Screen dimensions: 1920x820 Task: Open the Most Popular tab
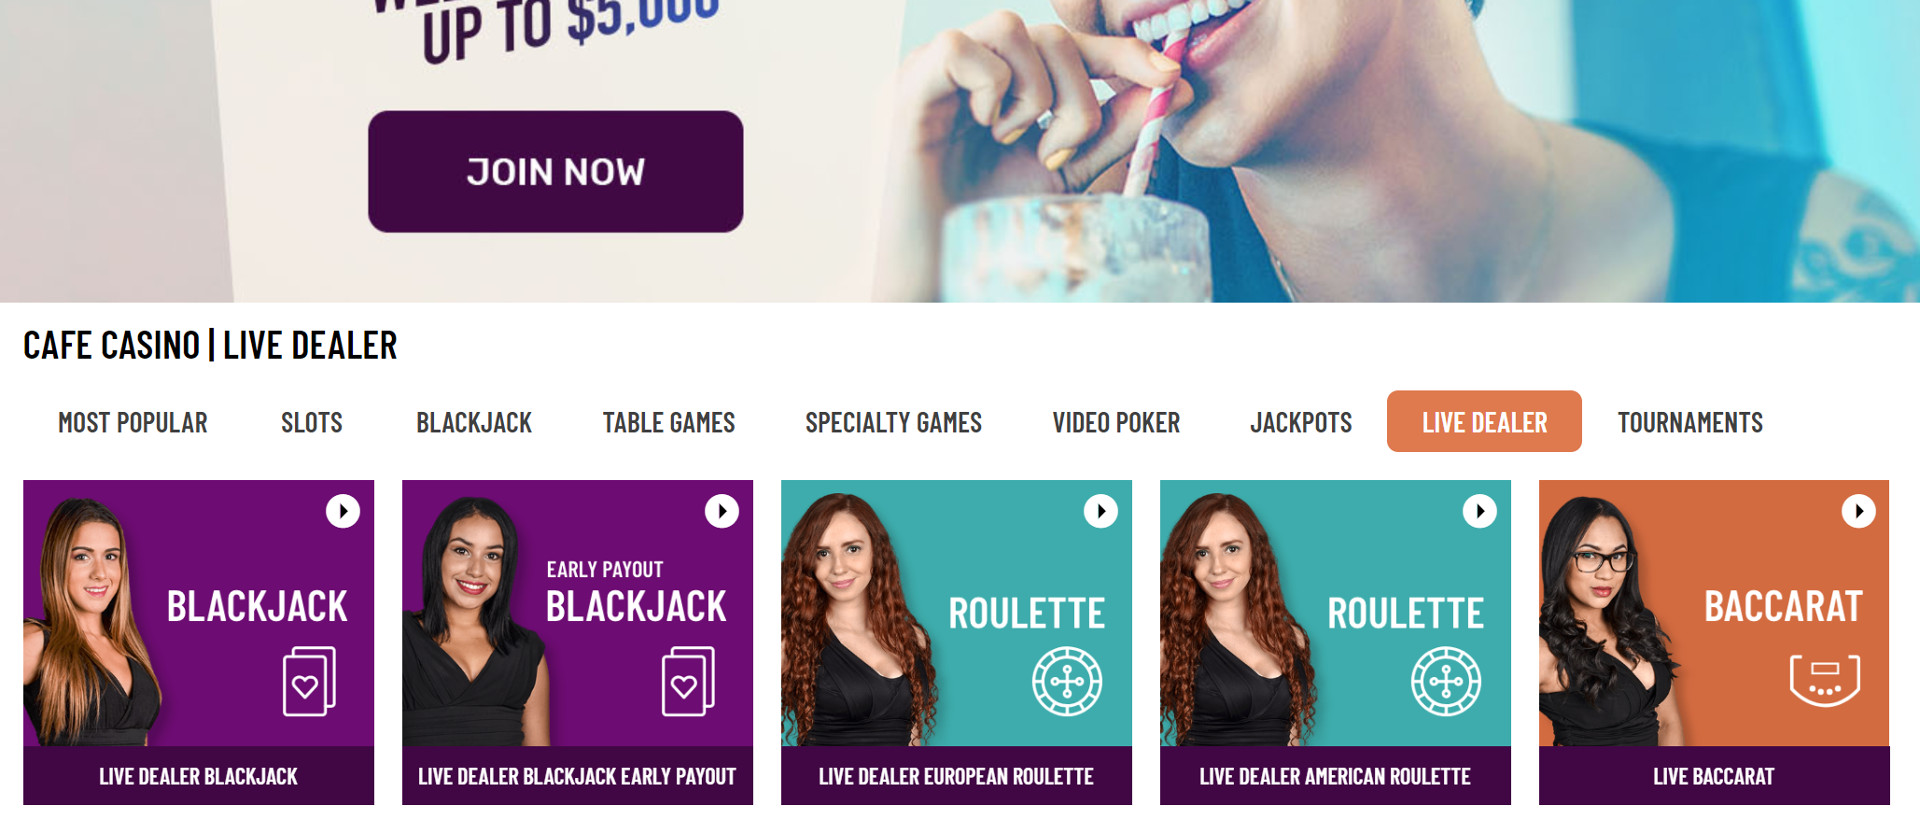pyautogui.click(x=133, y=423)
